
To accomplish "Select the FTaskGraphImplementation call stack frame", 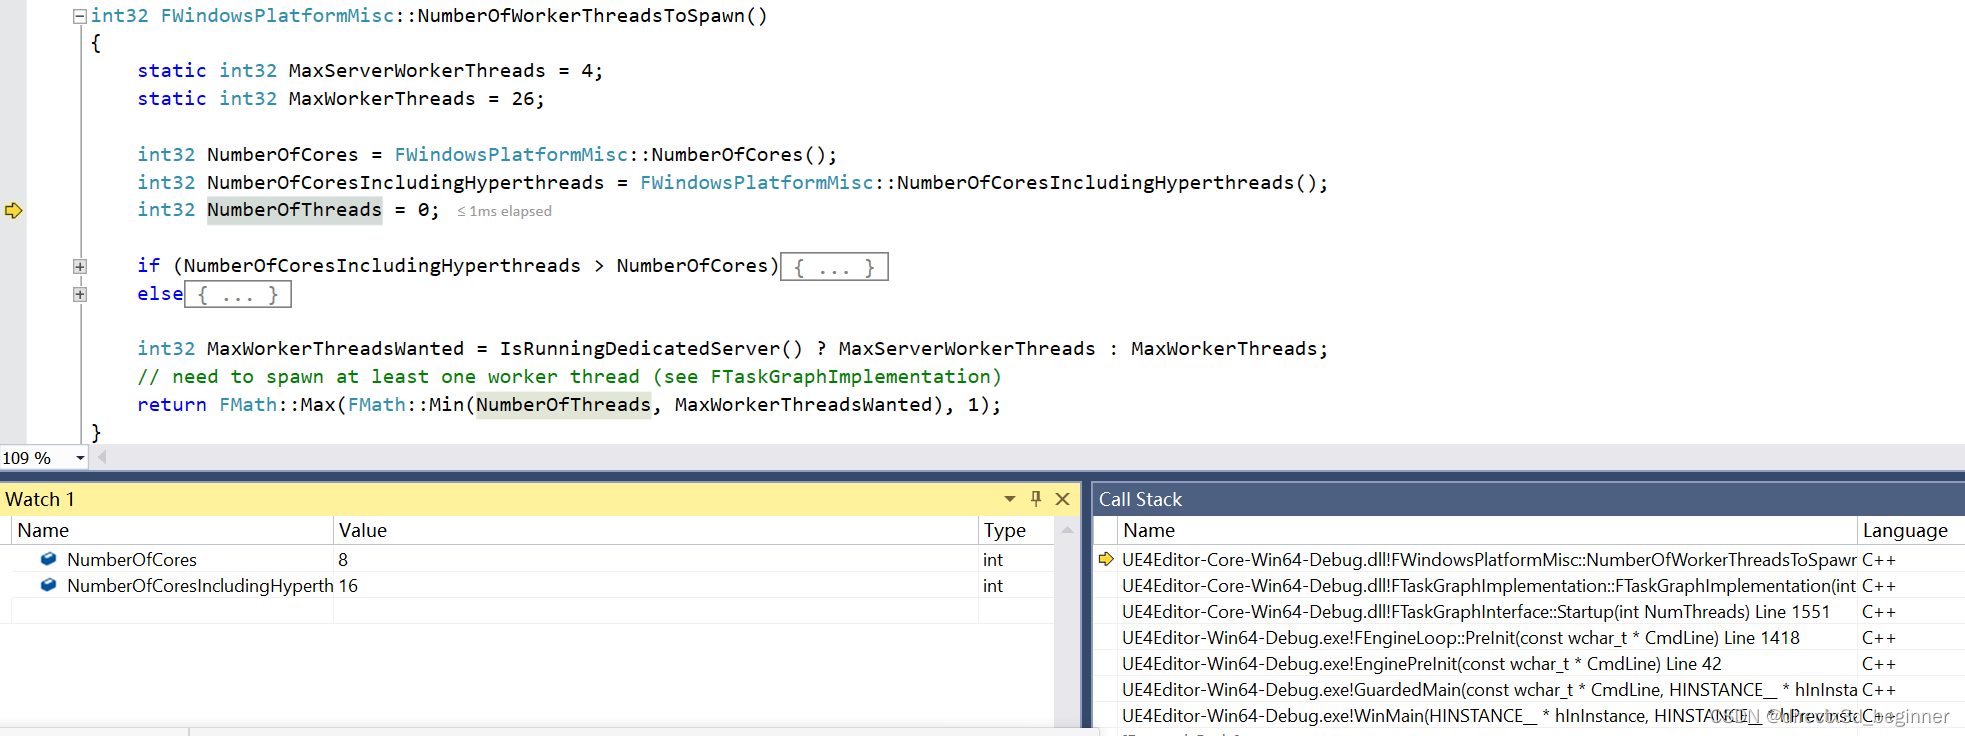I will tap(1530, 585).
